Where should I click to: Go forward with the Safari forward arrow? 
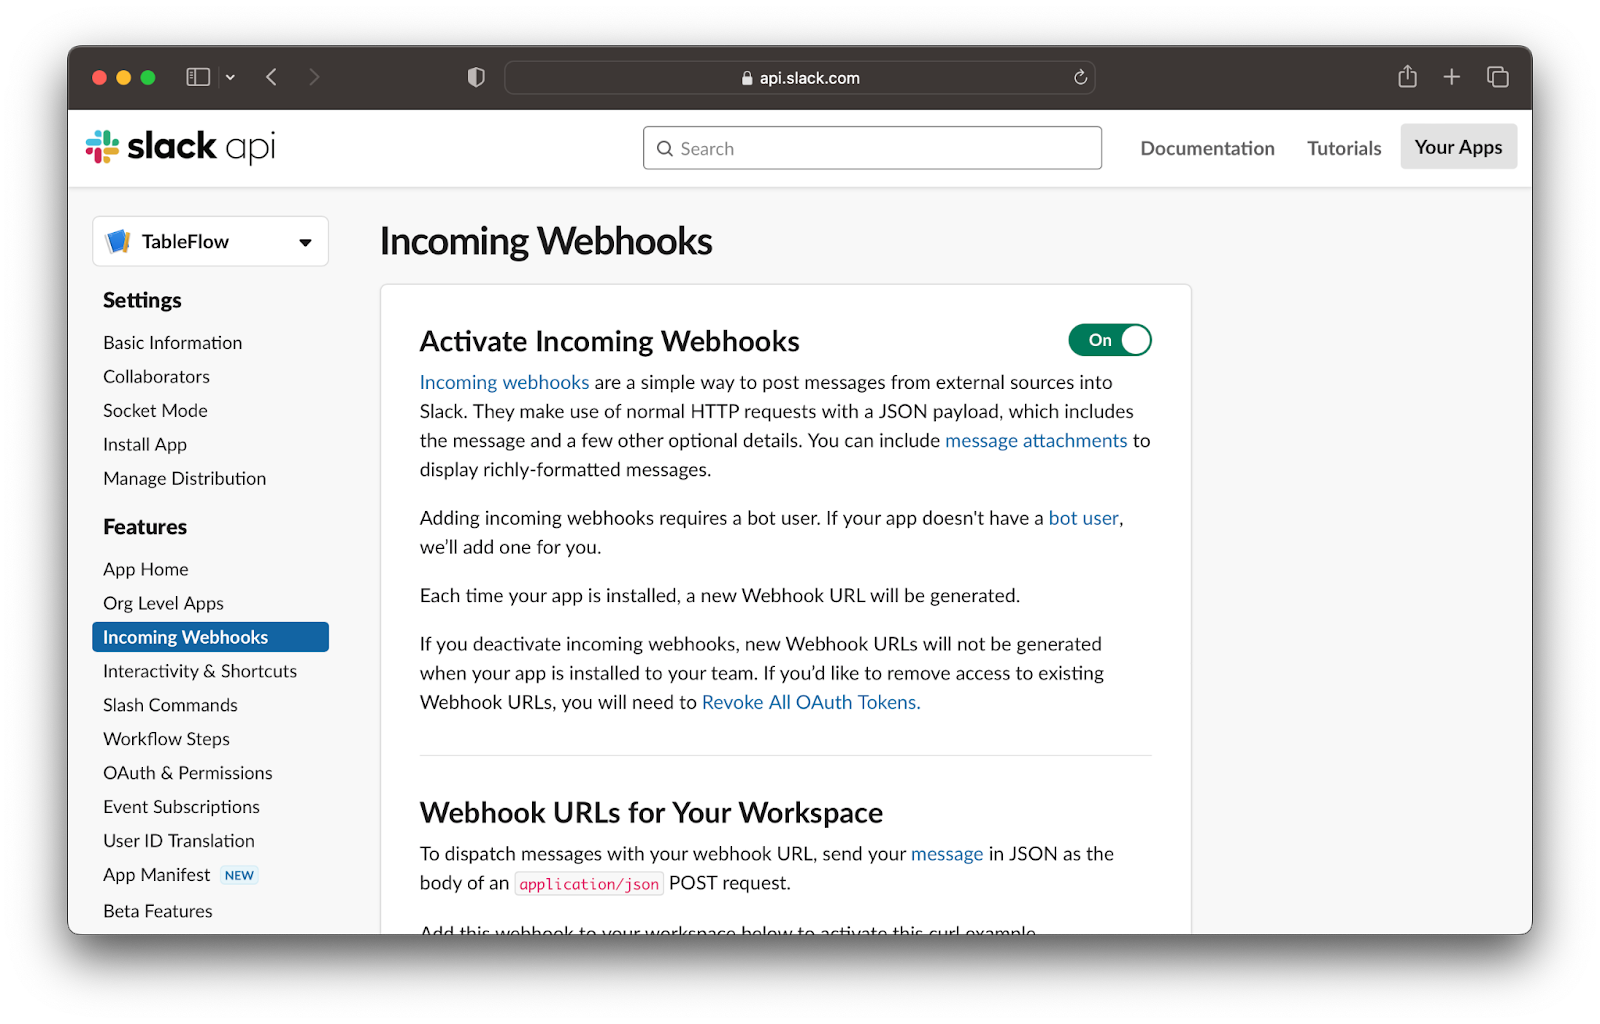(314, 77)
